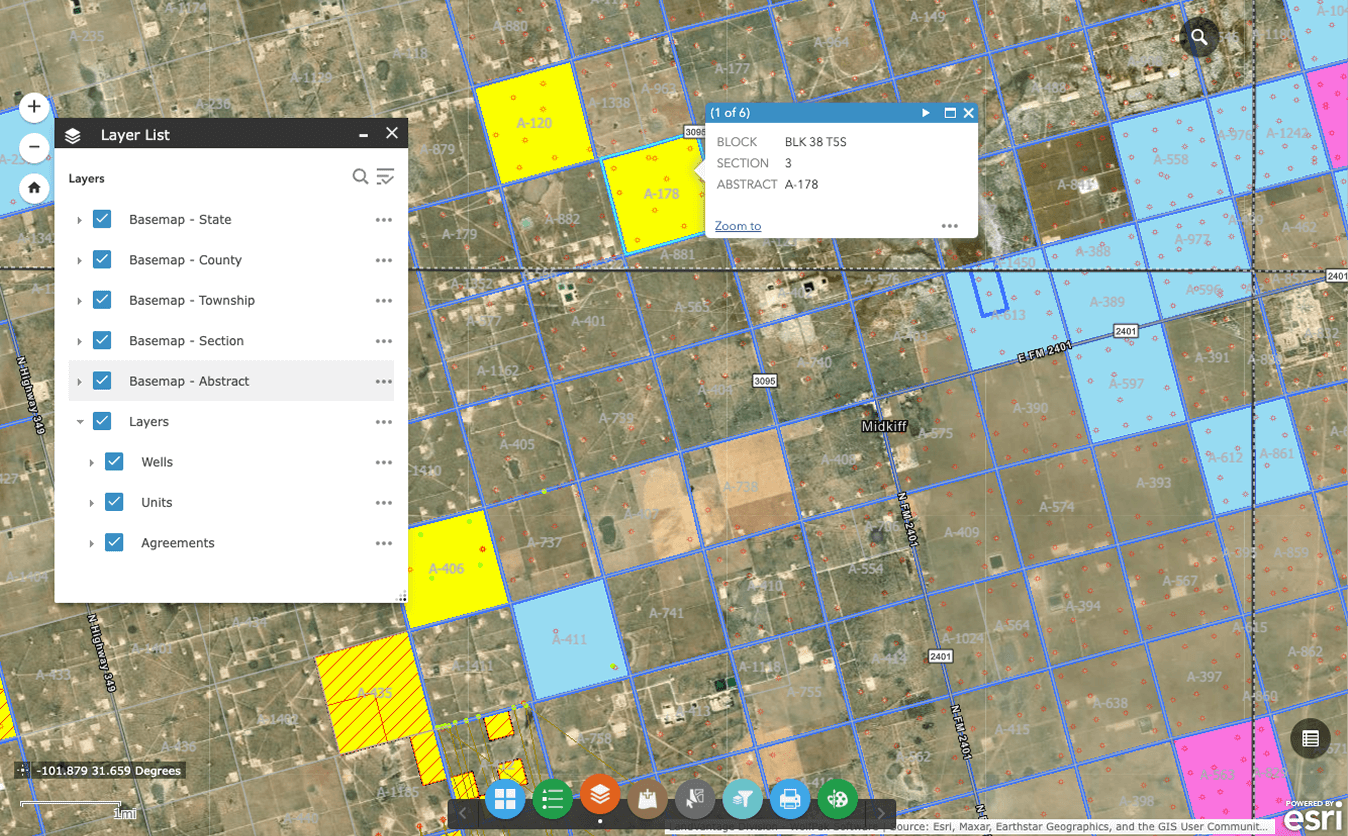Open the Layer List options filter icon
This screenshot has width=1348, height=836.
tap(385, 177)
